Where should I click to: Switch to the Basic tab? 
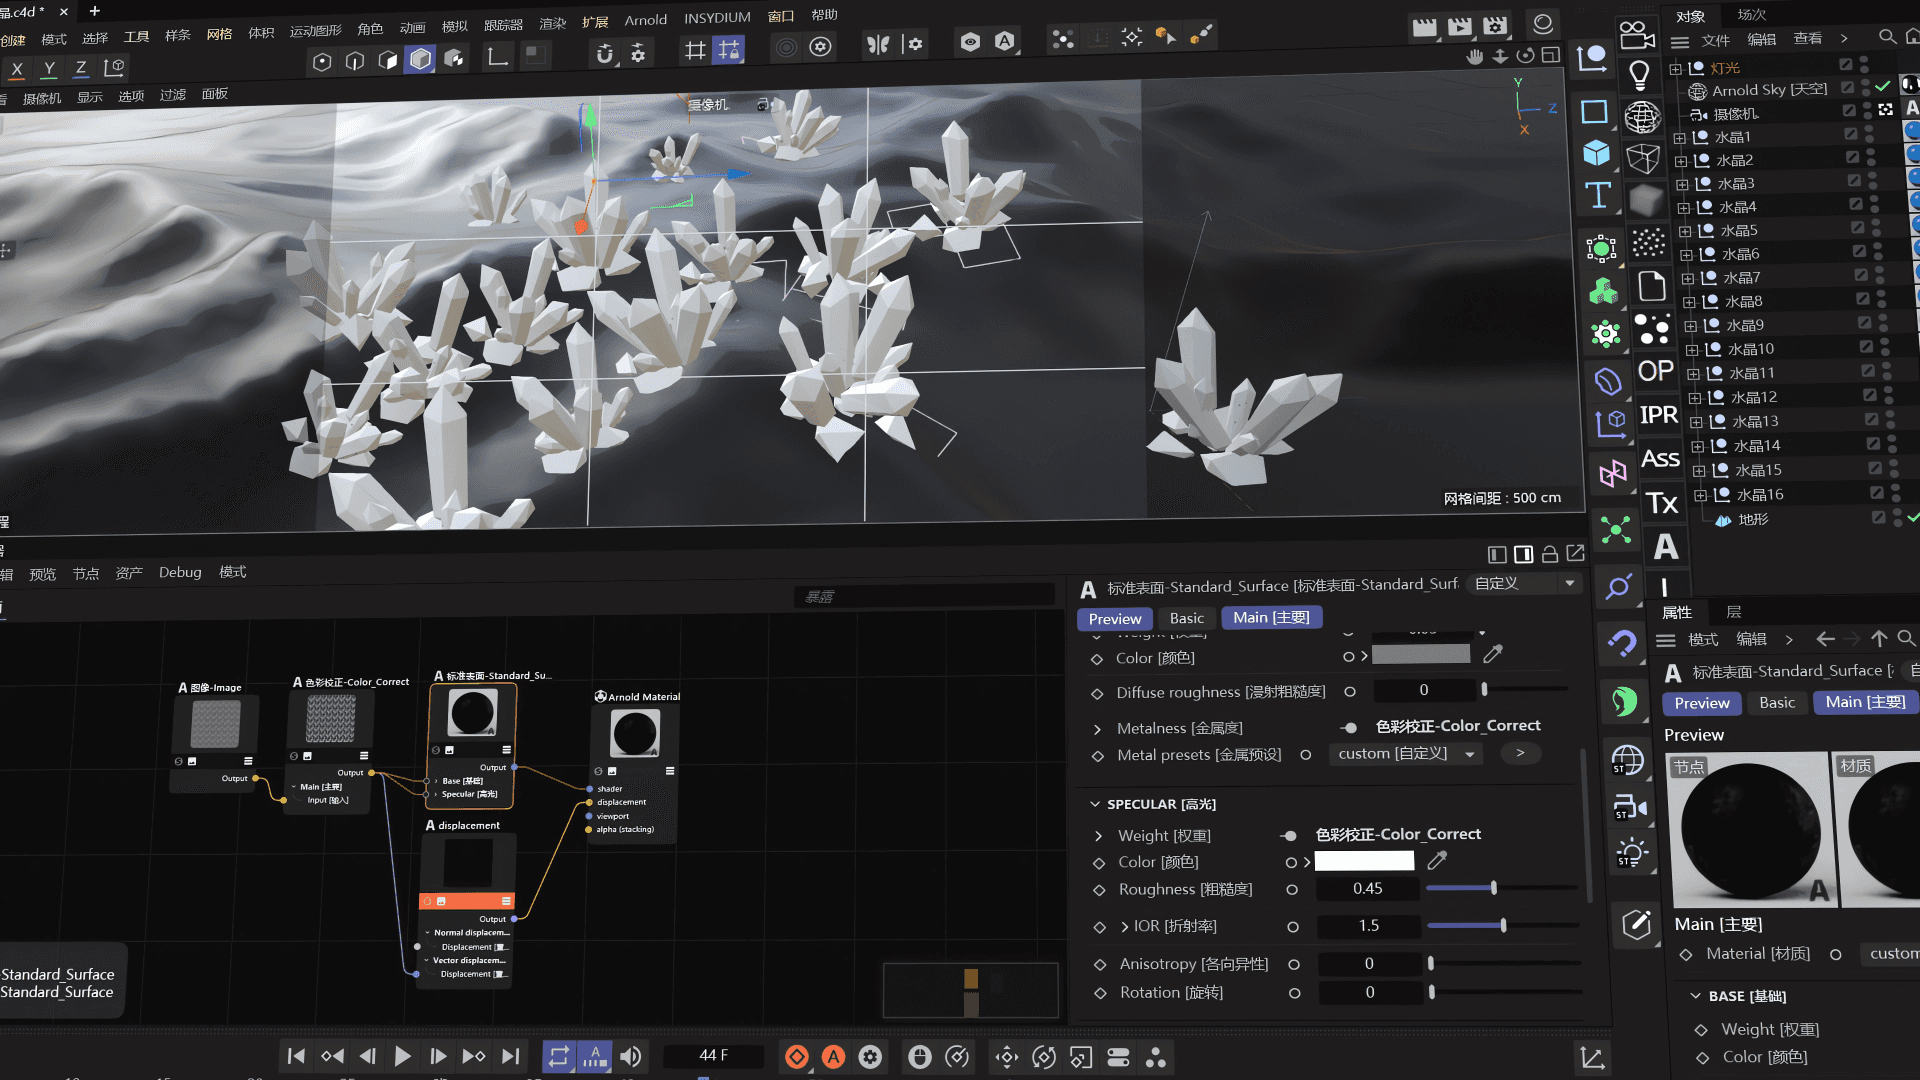tap(1186, 618)
